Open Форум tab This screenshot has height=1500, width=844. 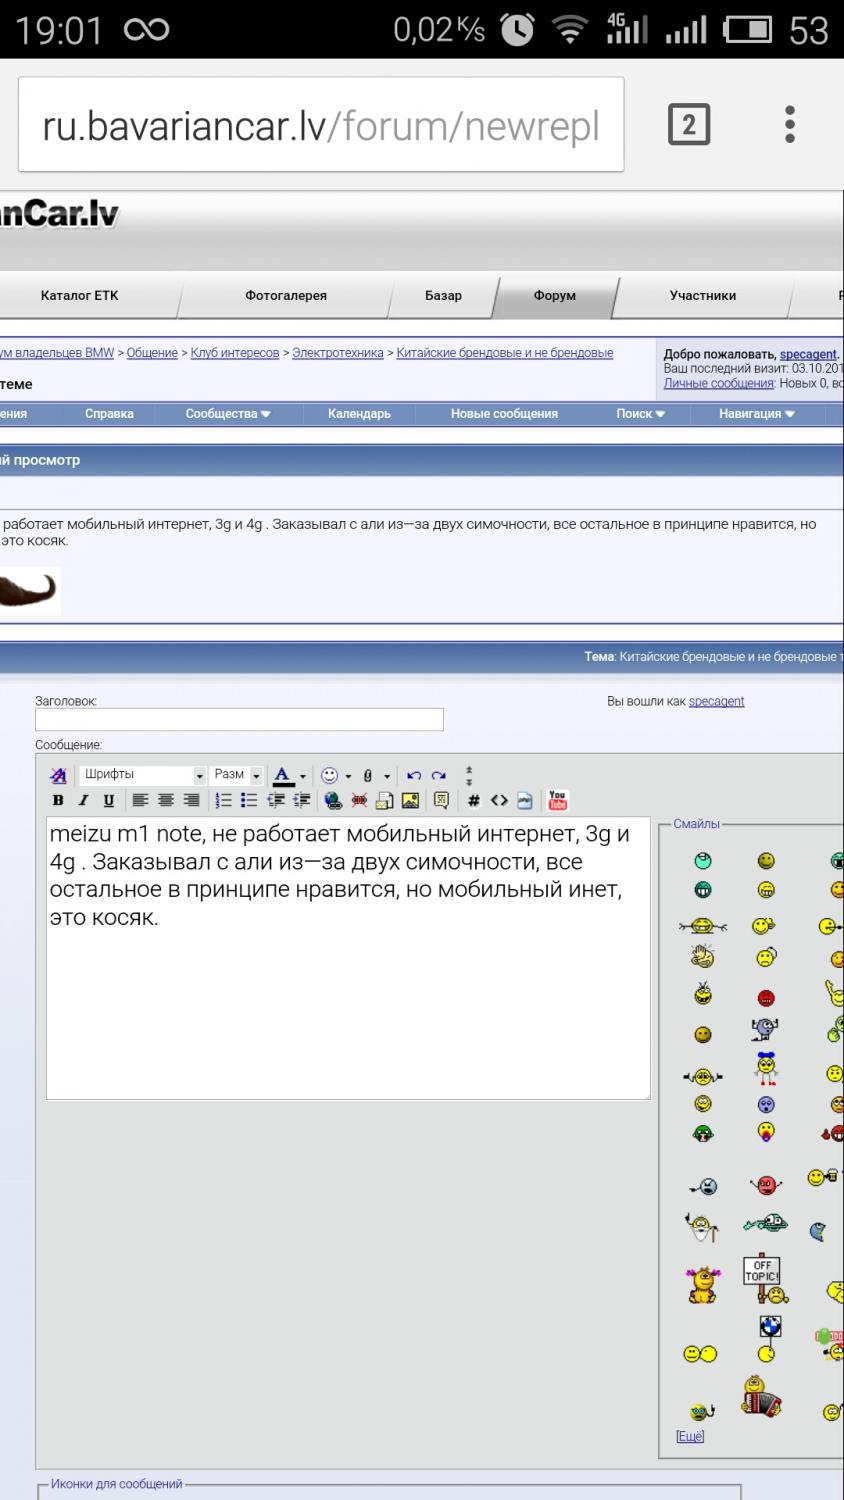[554, 295]
